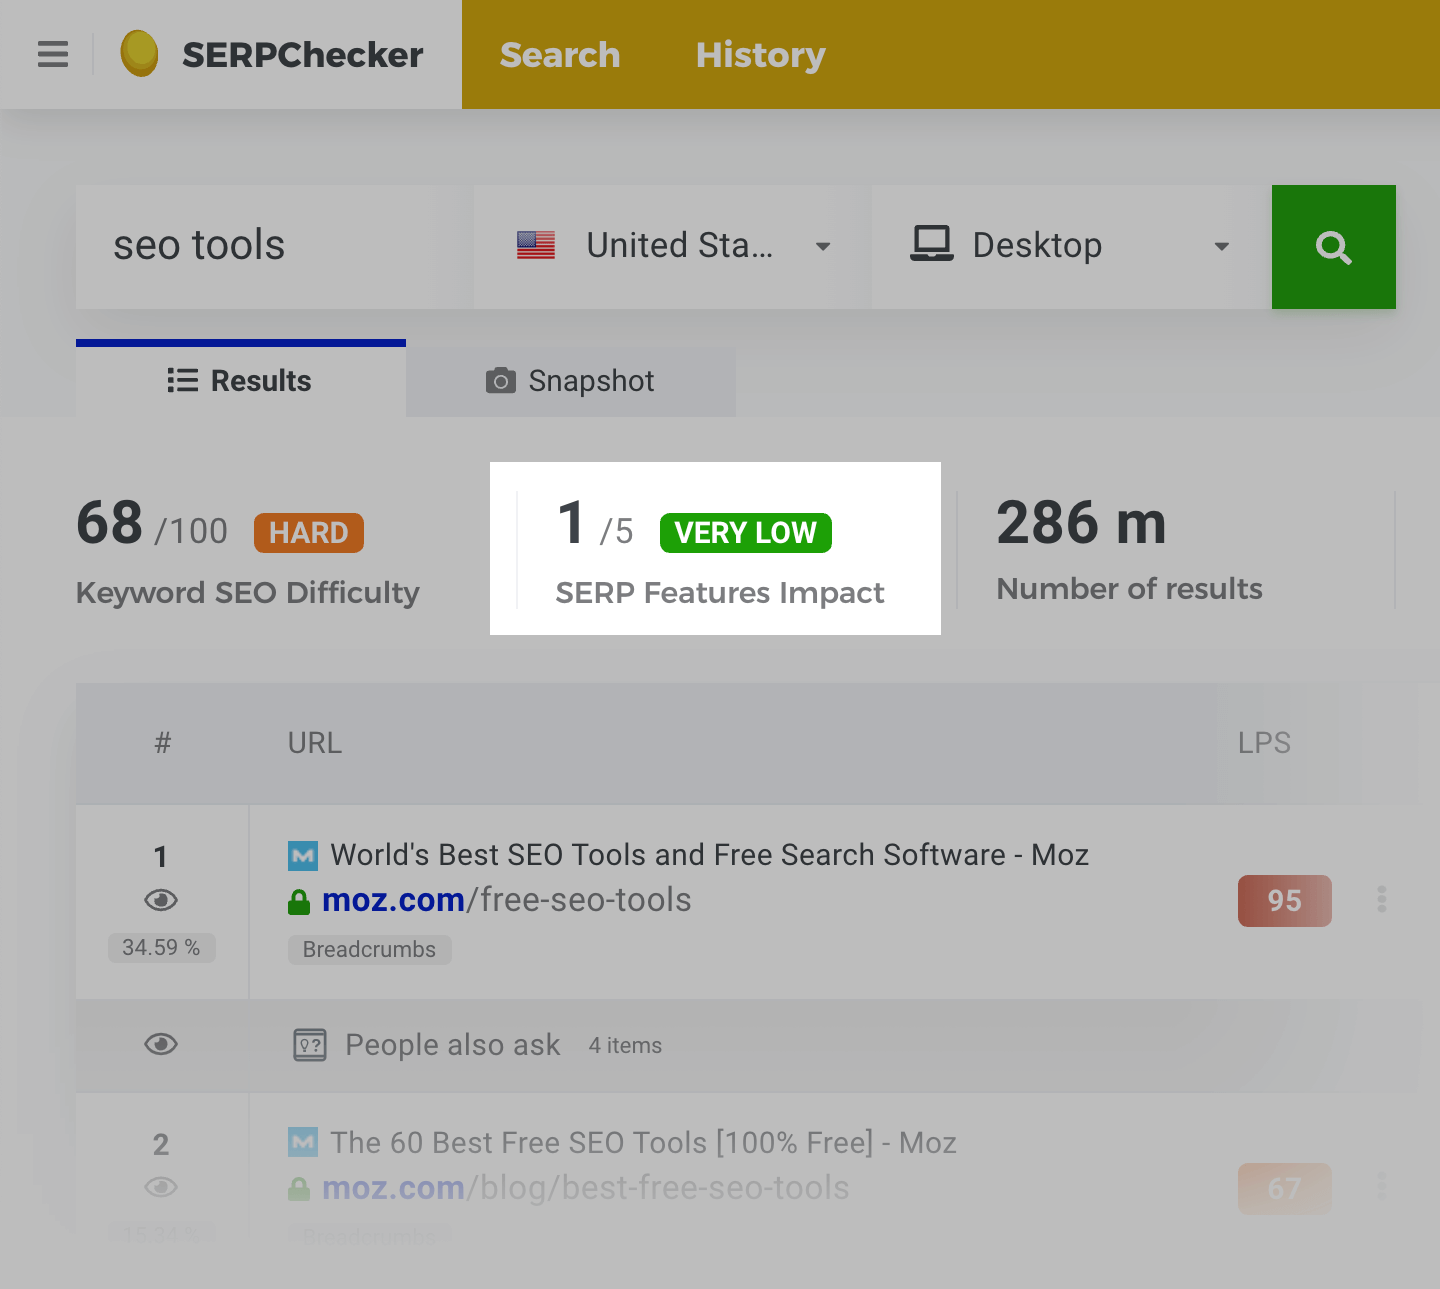This screenshot has height=1289, width=1440.
Task: Click the '4 items' label
Action: click(x=625, y=1046)
